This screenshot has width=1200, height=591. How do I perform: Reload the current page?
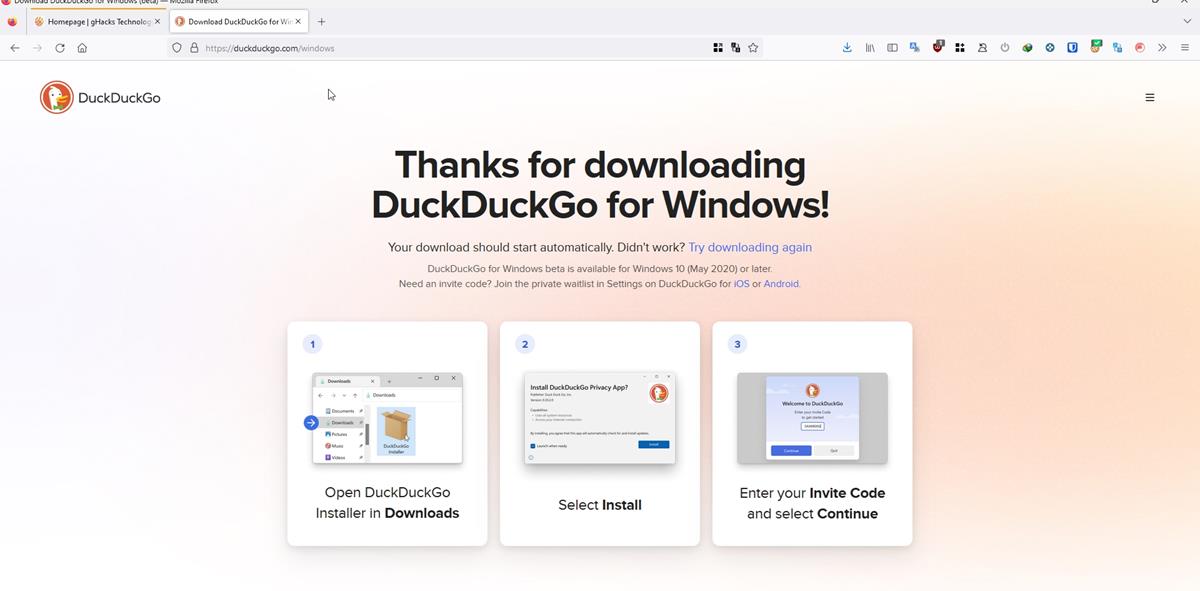click(x=59, y=47)
